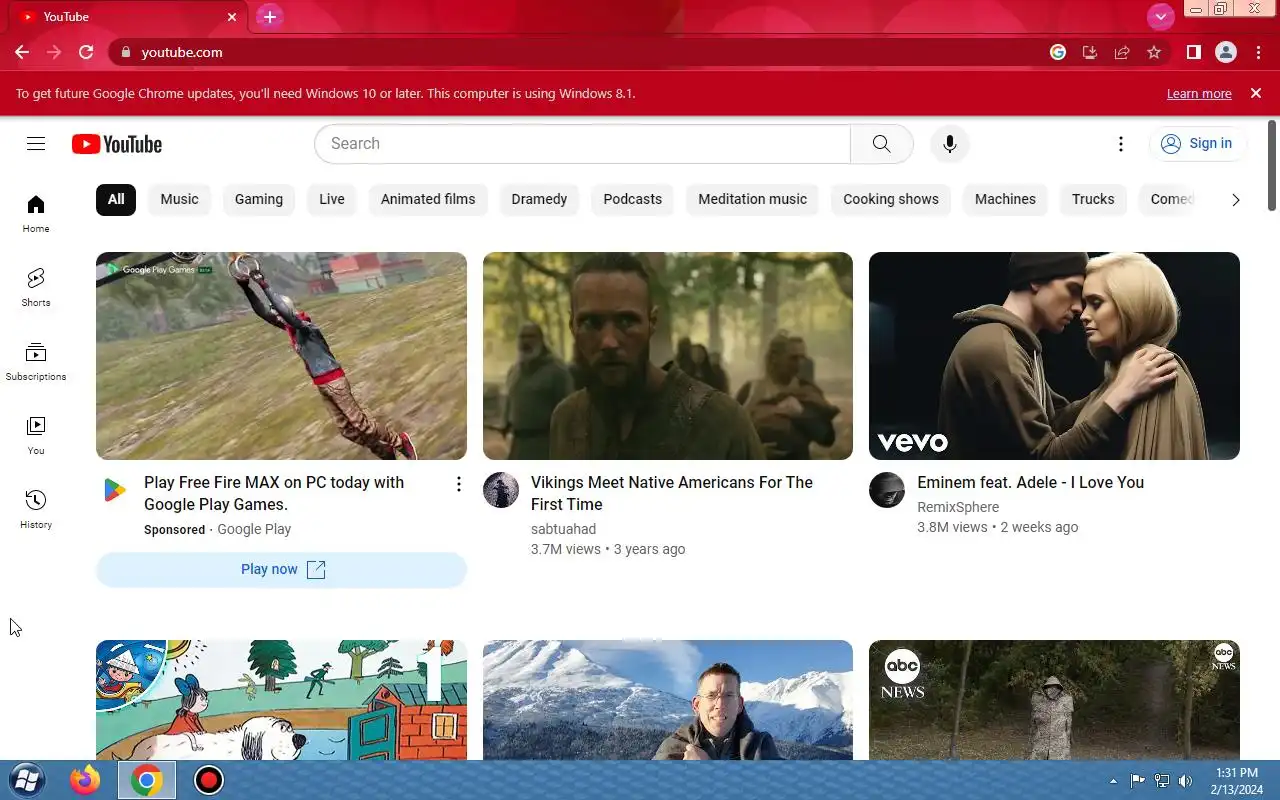Open the sabtuahad channel name
The height and width of the screenshot is (800, 1280).
[x=563, y=529]
